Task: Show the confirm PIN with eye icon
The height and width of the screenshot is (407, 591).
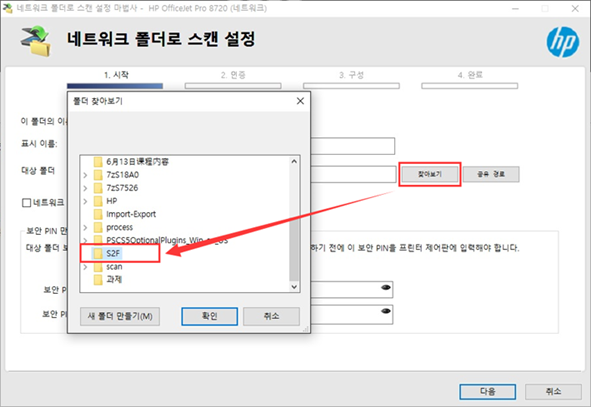Action: tap(386, 311)
